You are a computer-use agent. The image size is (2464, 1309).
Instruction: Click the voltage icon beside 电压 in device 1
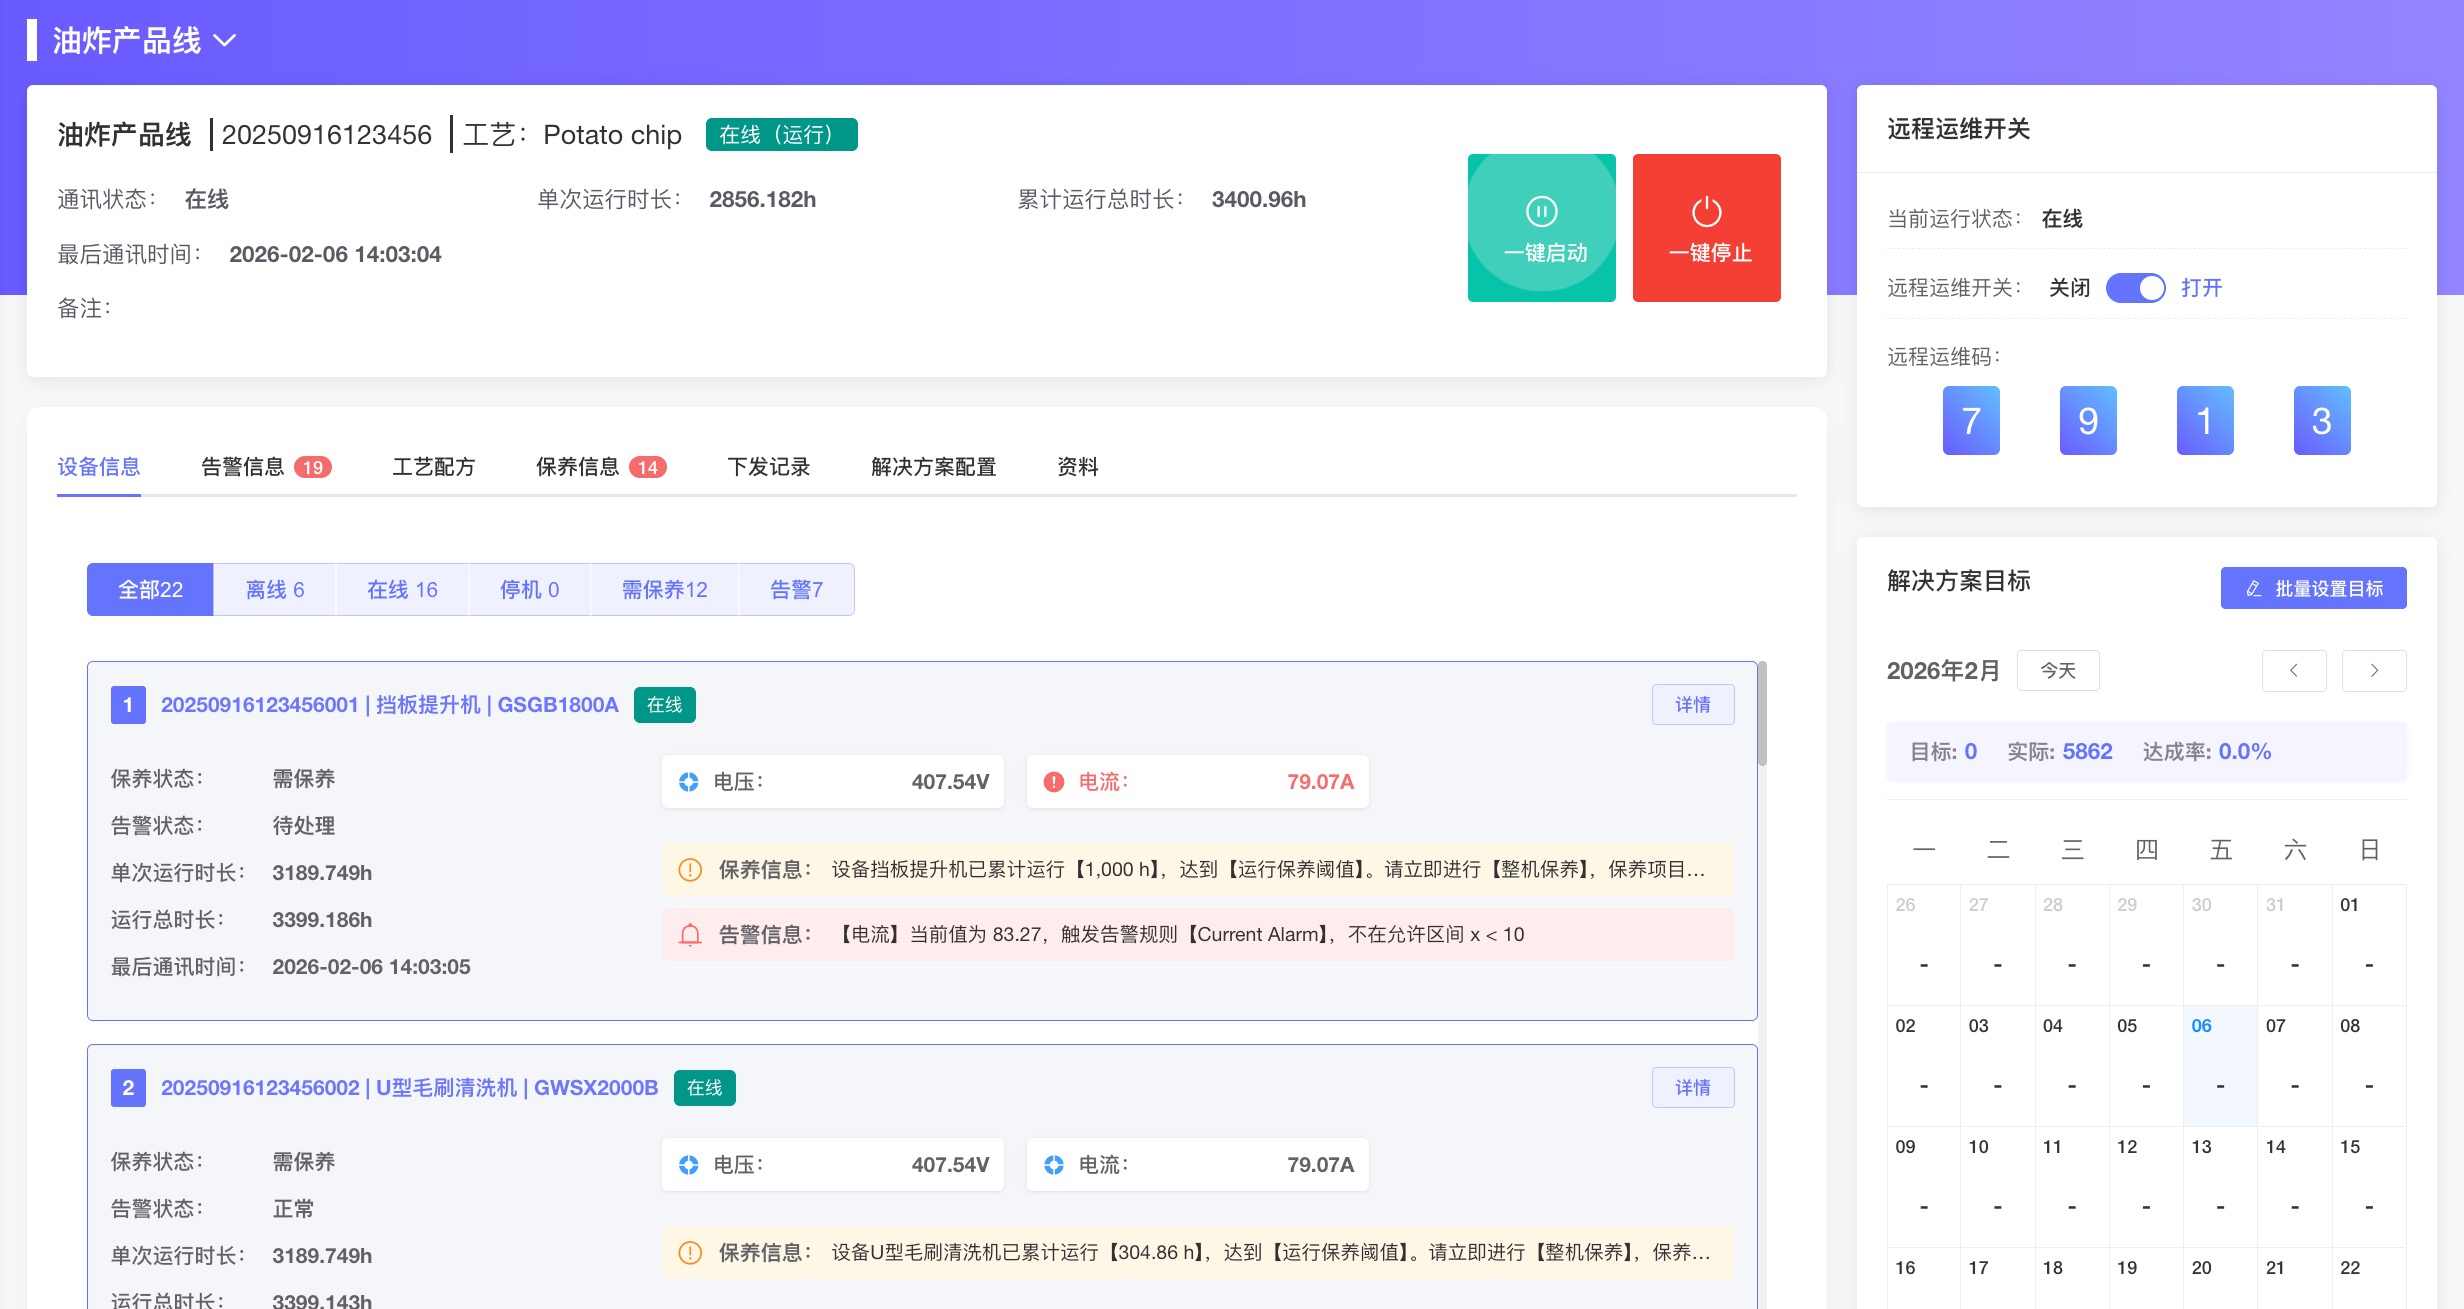(x=689, y=782)
